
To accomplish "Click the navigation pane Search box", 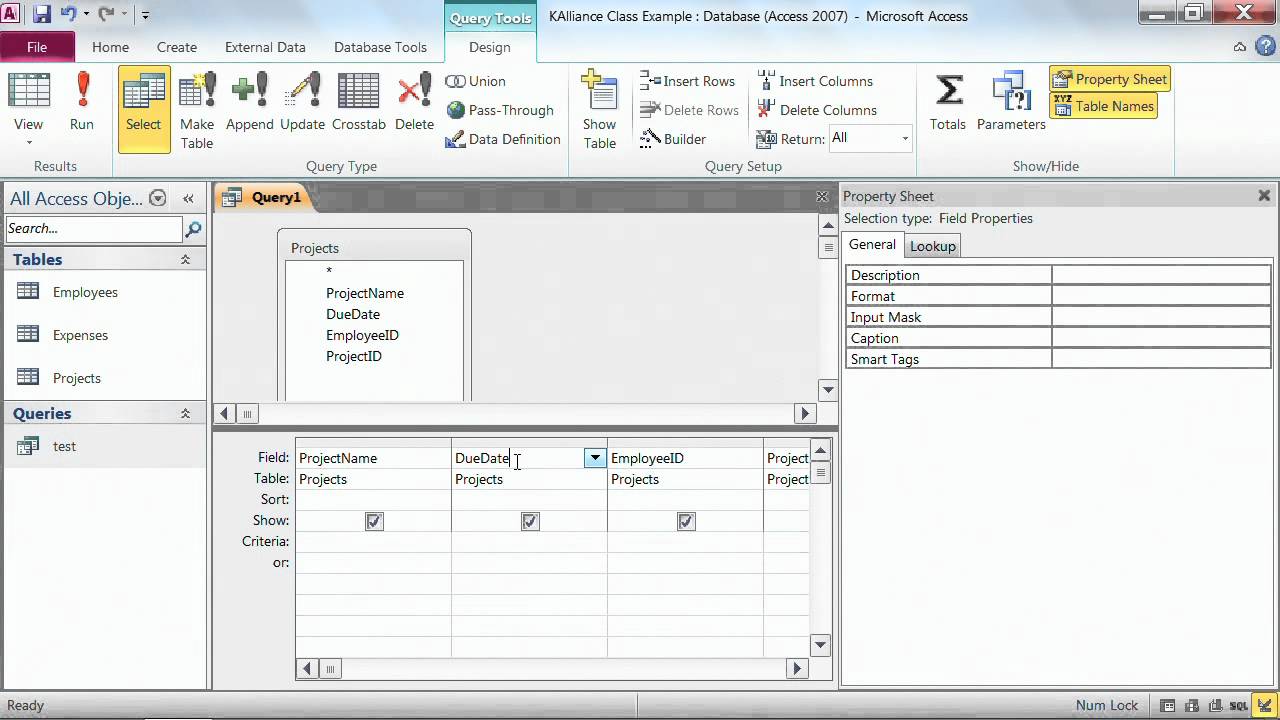I will 94,229.
